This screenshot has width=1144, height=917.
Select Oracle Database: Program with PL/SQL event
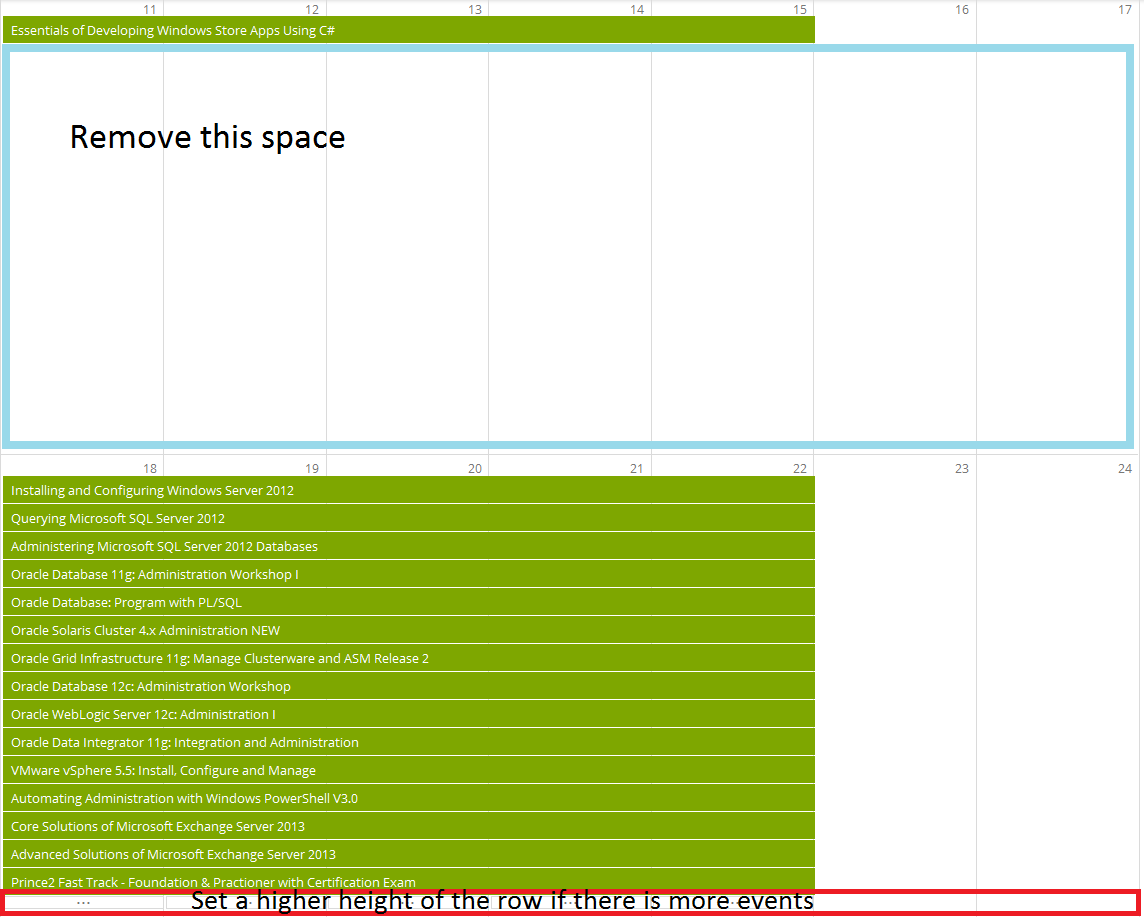click(x=409, y=602)
